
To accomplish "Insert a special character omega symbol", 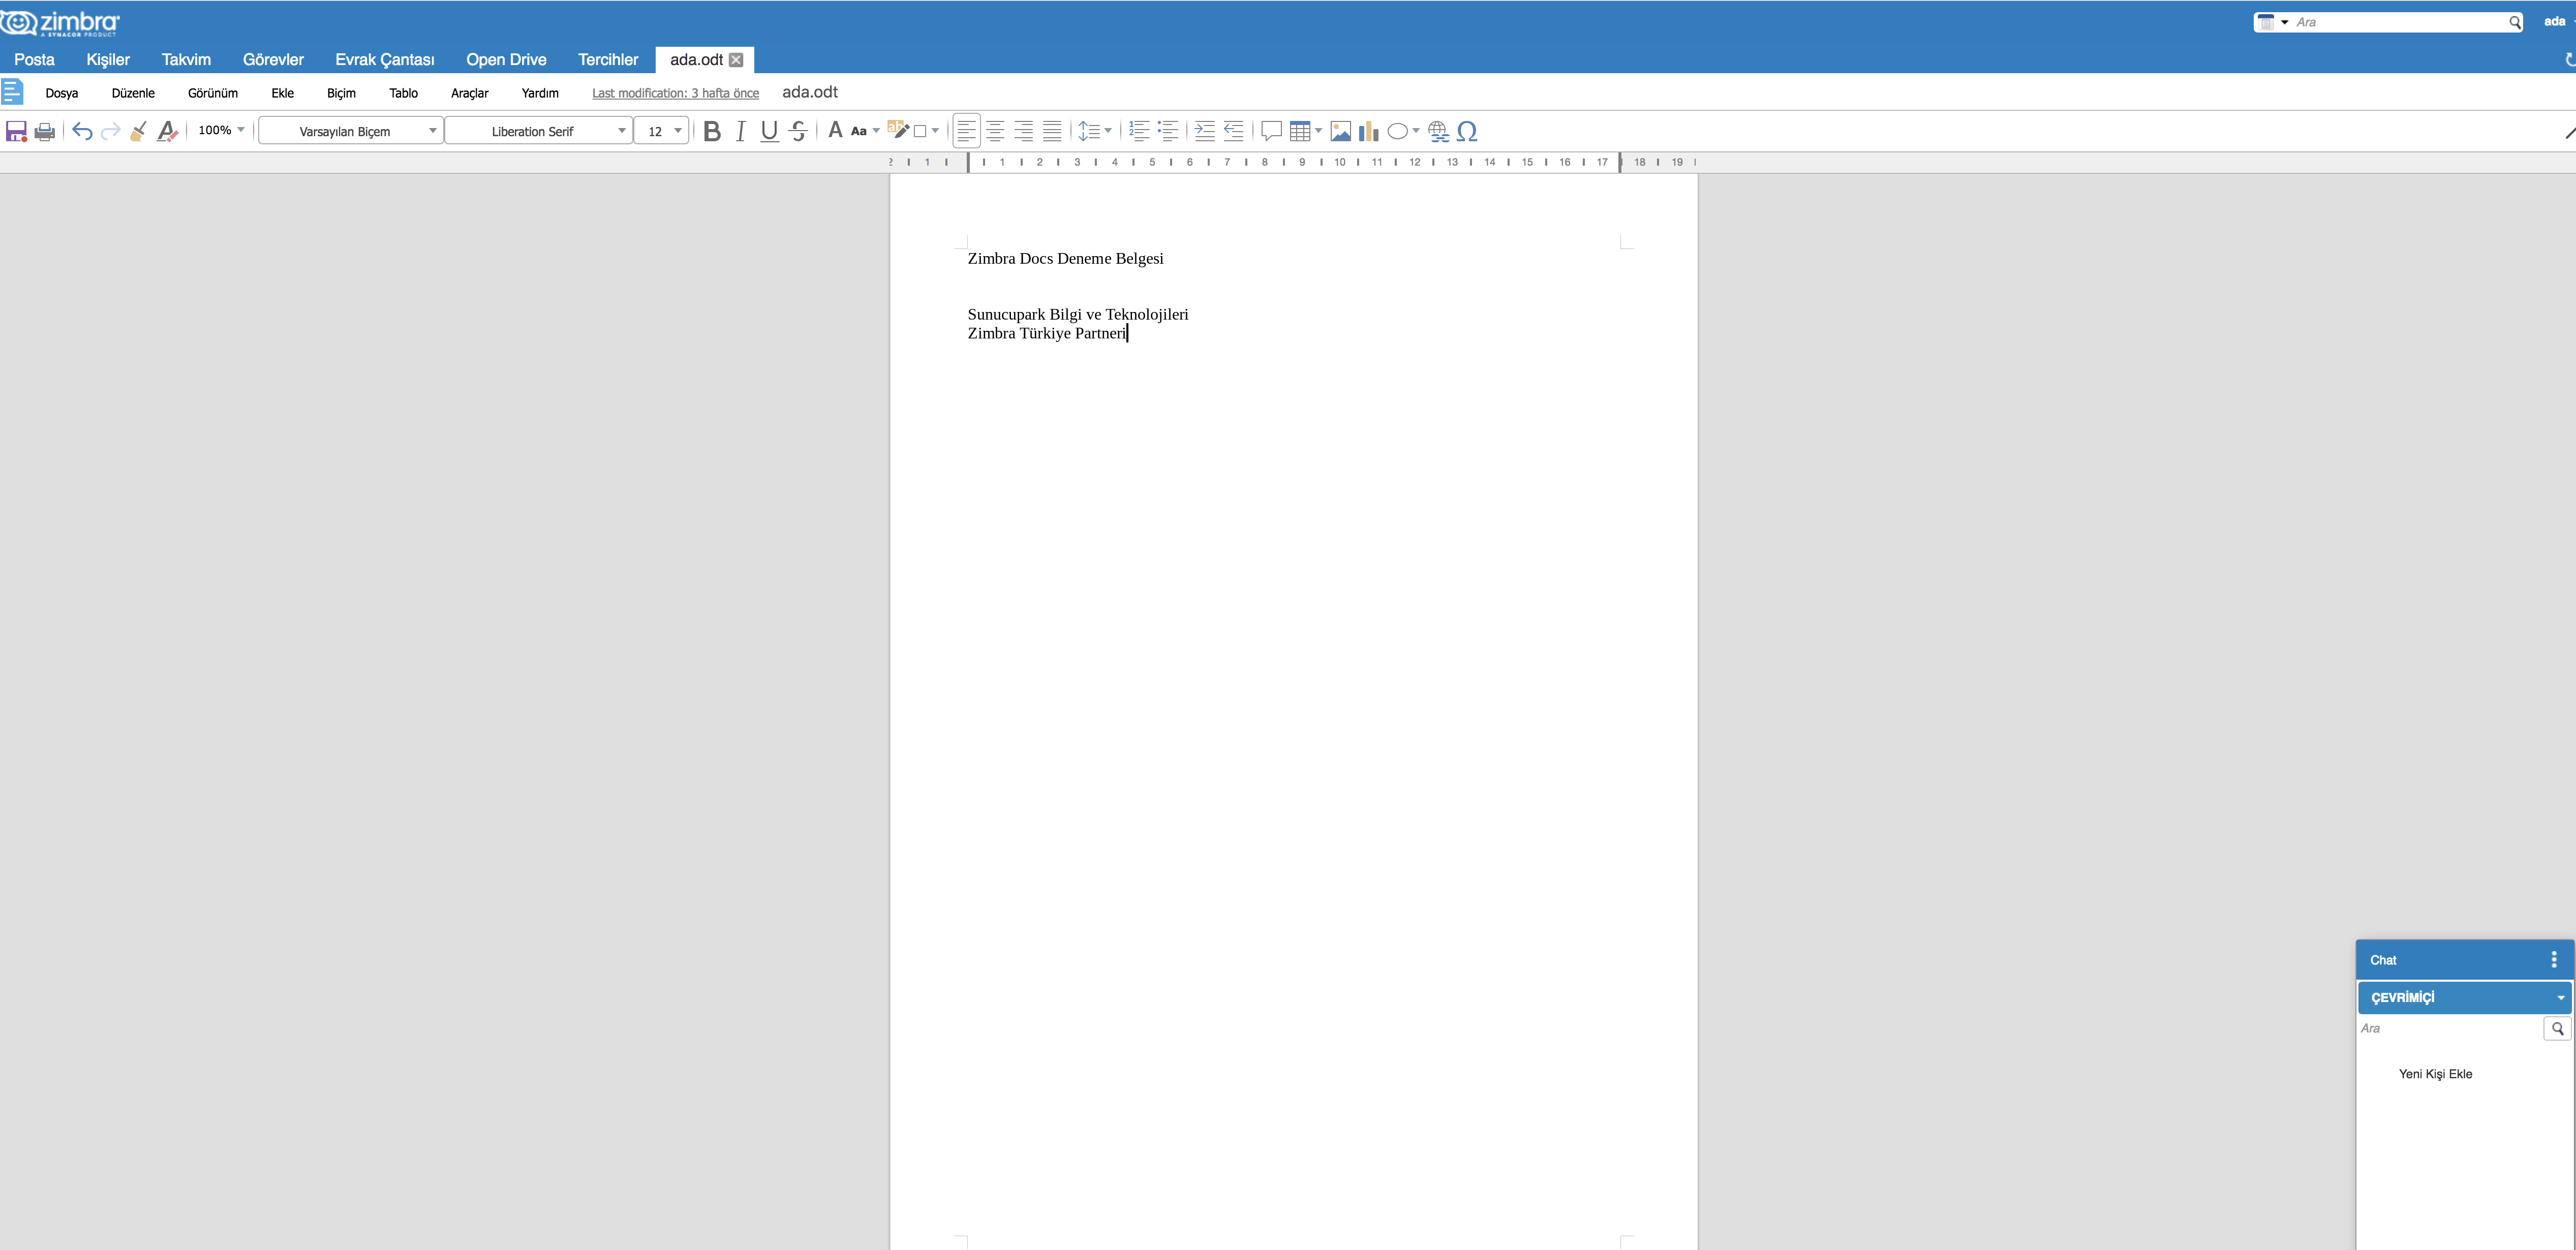I will (1467, 131).
